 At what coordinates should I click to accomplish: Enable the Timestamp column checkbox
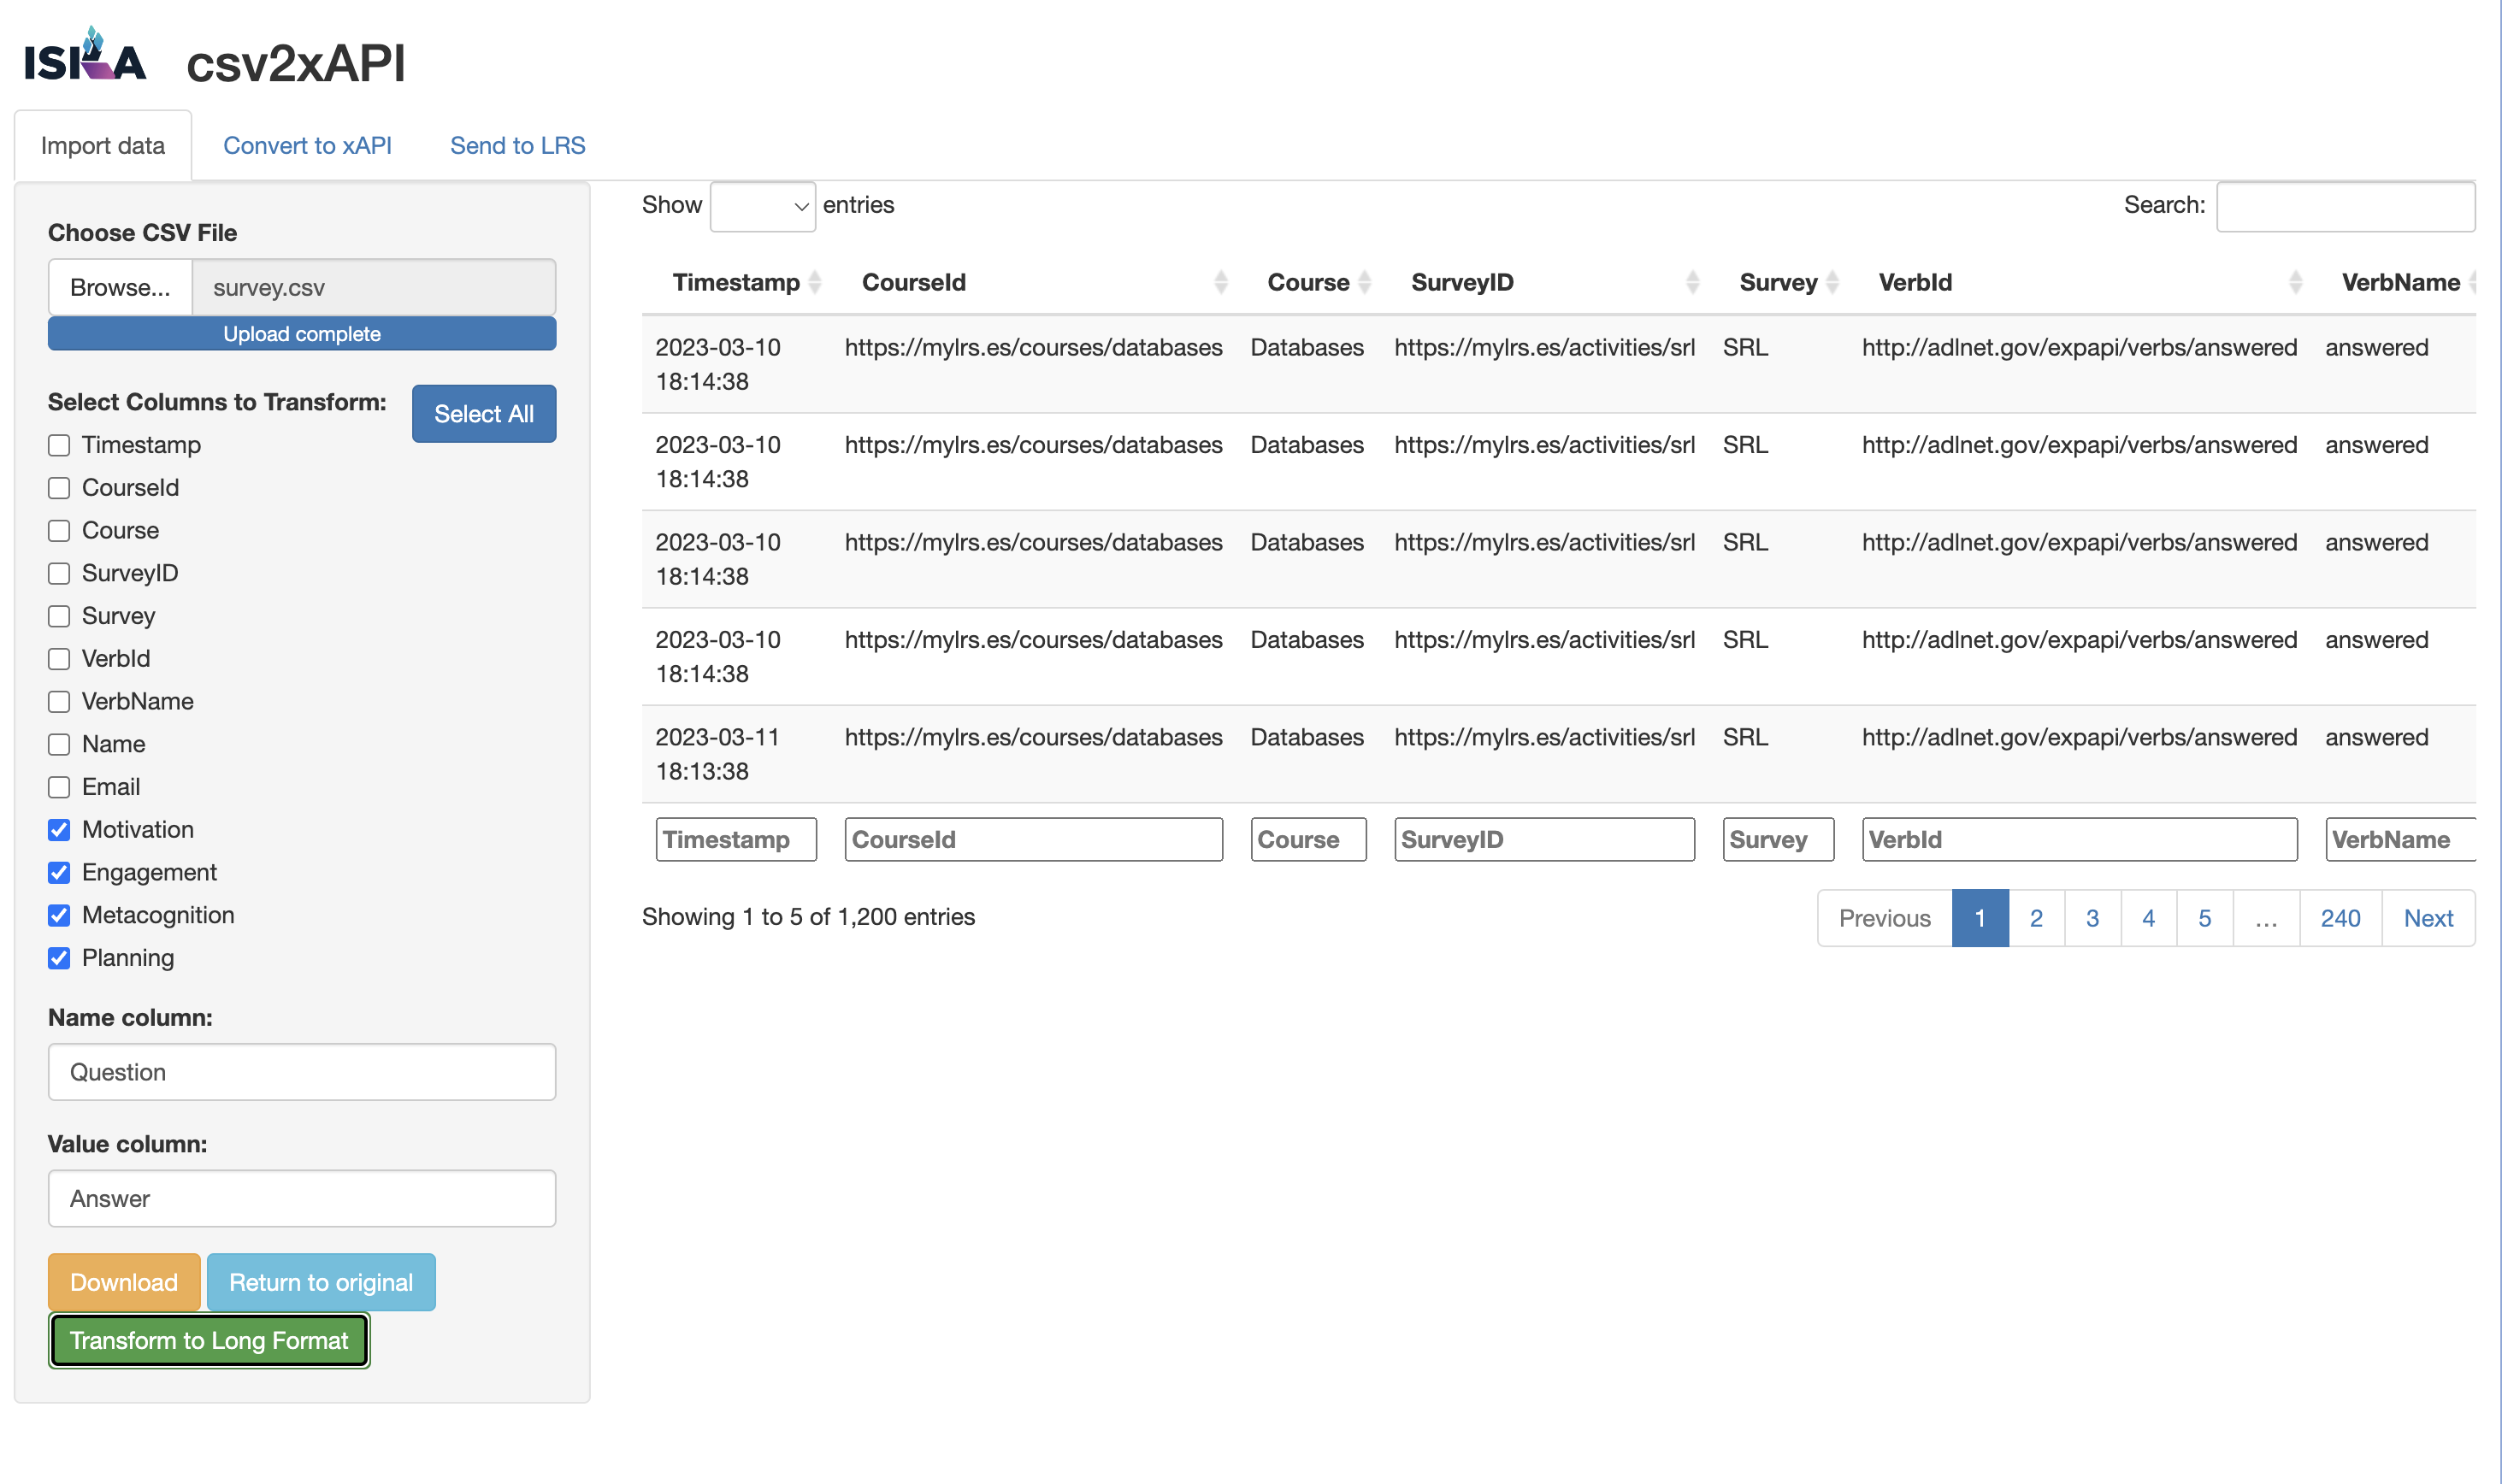[x=58, y=445]
